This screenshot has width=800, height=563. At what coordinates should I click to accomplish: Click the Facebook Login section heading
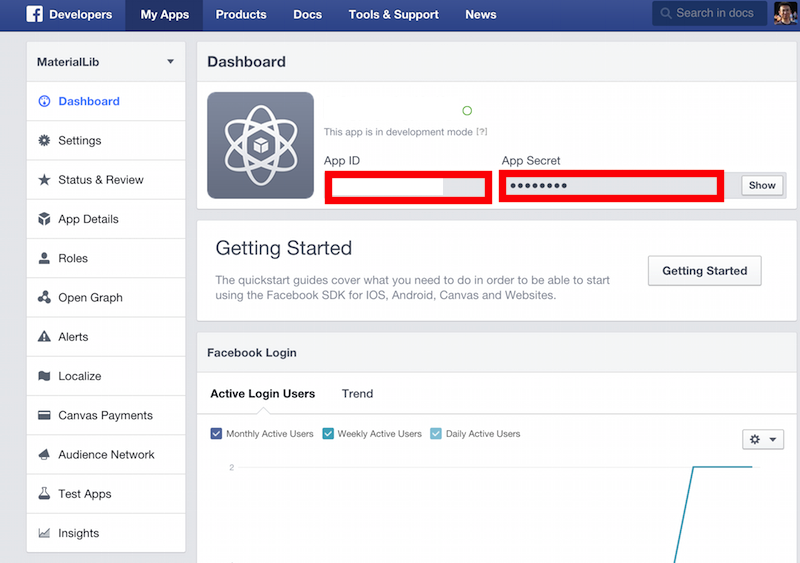coord(252,353)
